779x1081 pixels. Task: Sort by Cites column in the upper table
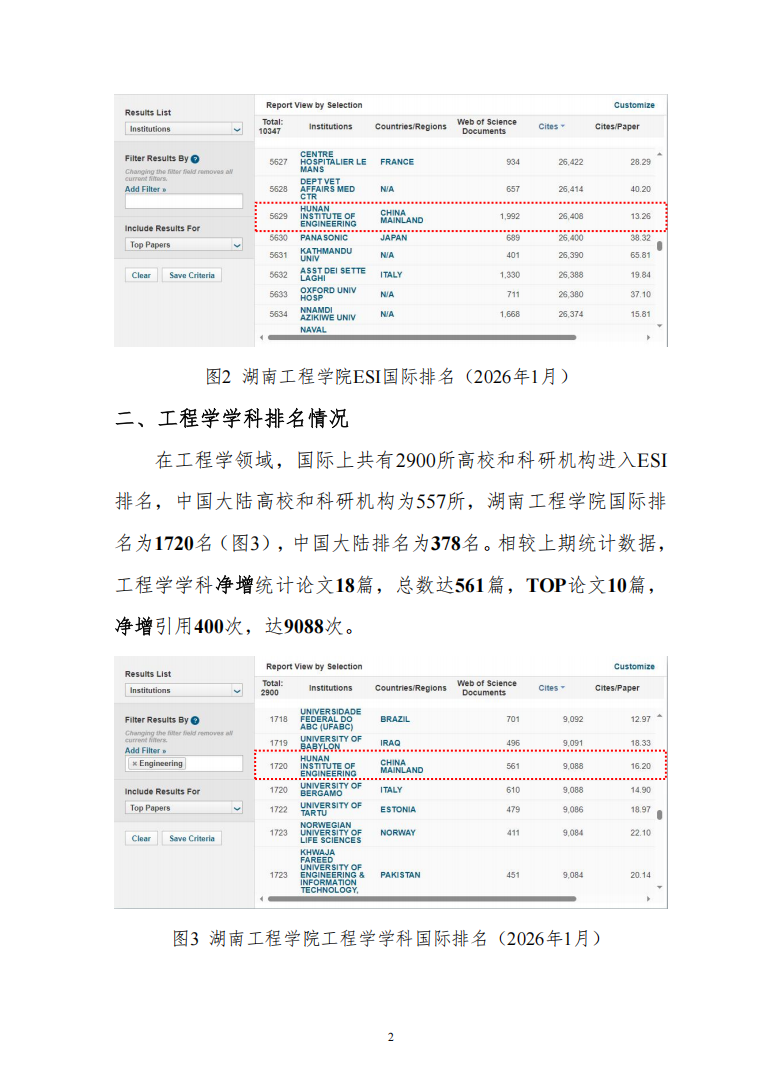(551, 127)
